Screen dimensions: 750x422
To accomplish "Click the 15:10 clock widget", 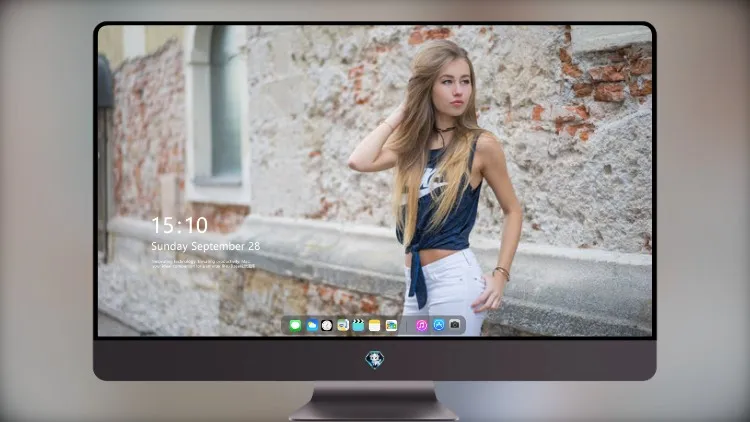I will pyautogui.click(x=179, y=225).
